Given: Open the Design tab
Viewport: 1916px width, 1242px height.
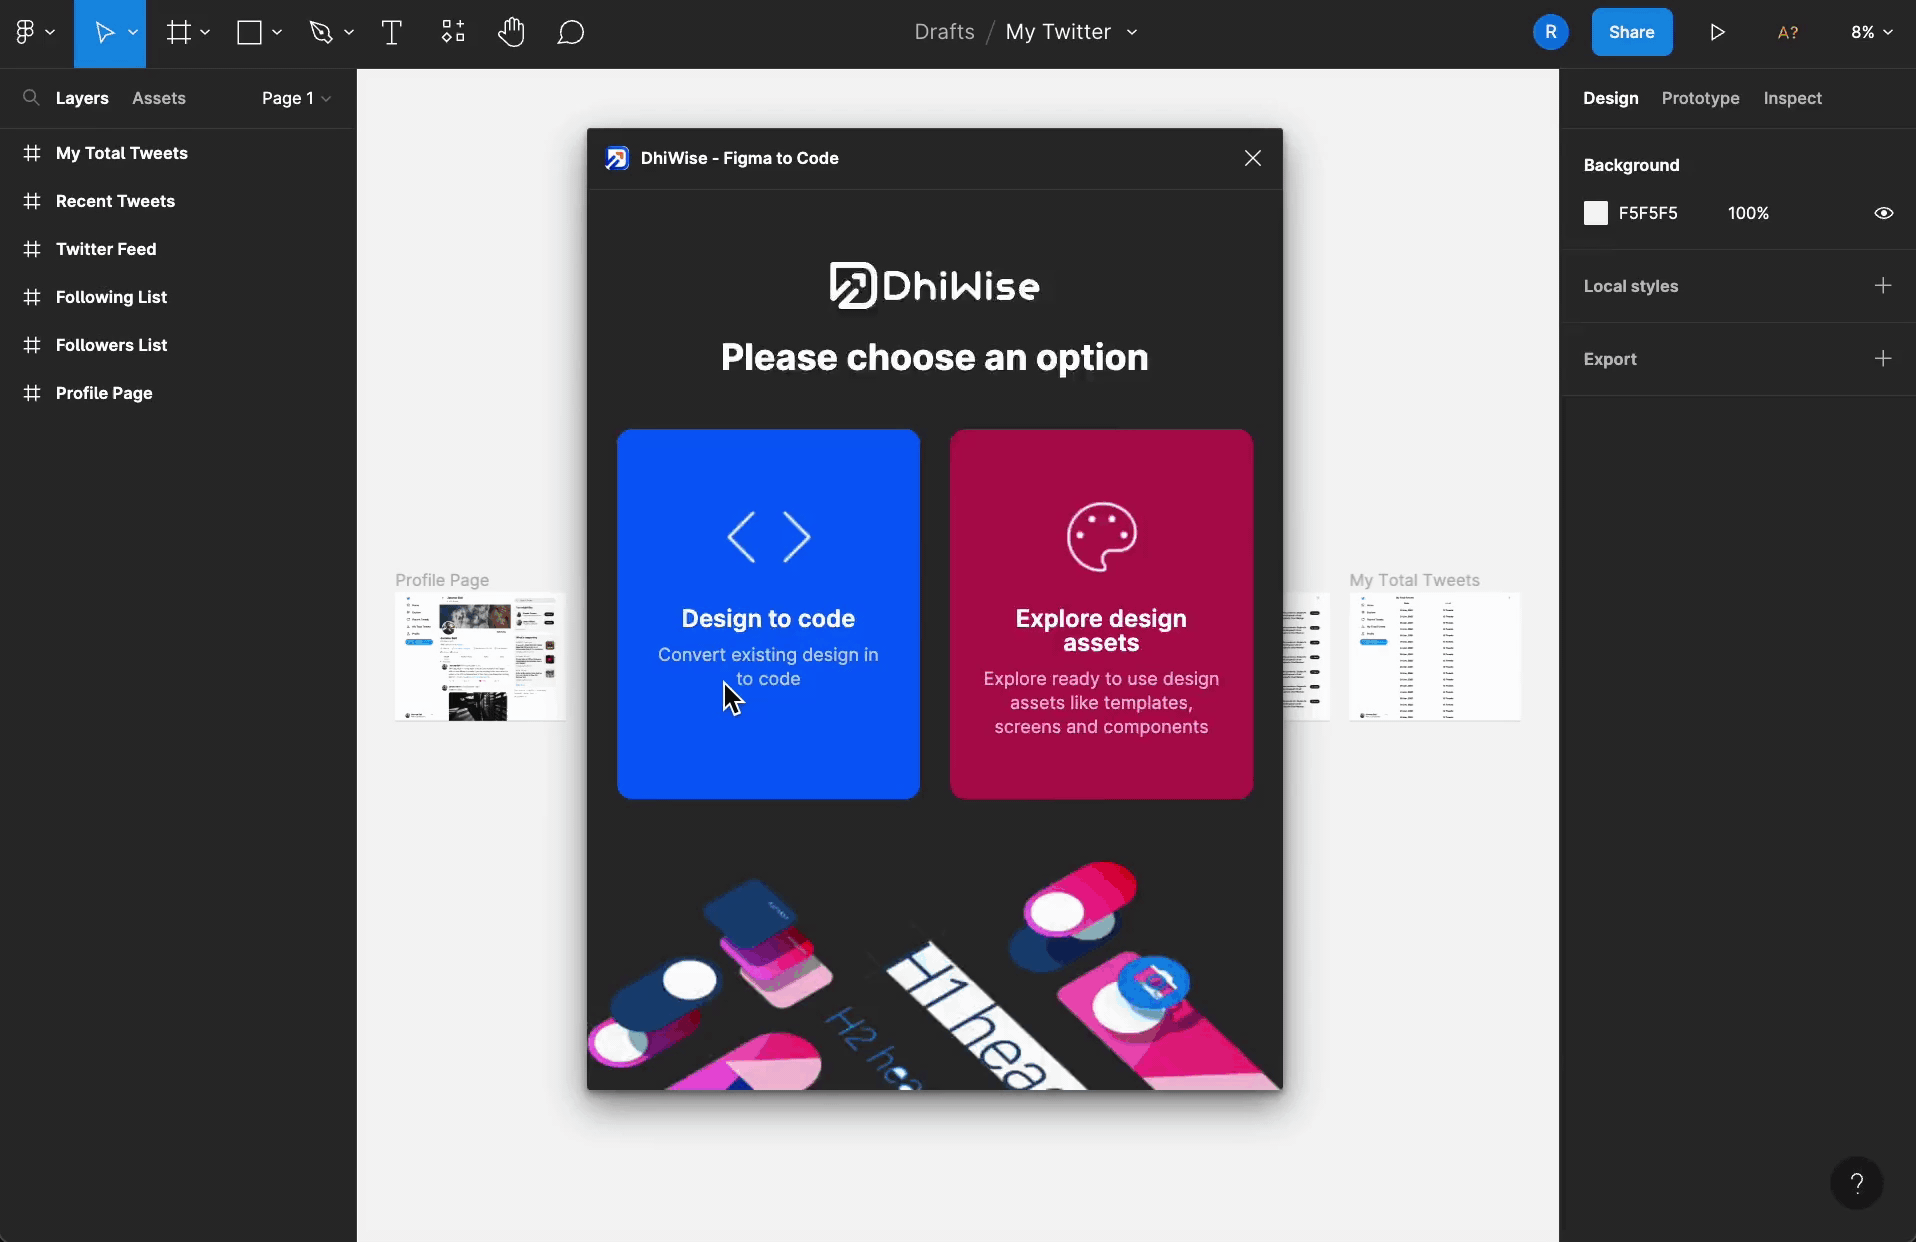Looking at the screenshot, I should (1610, 98).
